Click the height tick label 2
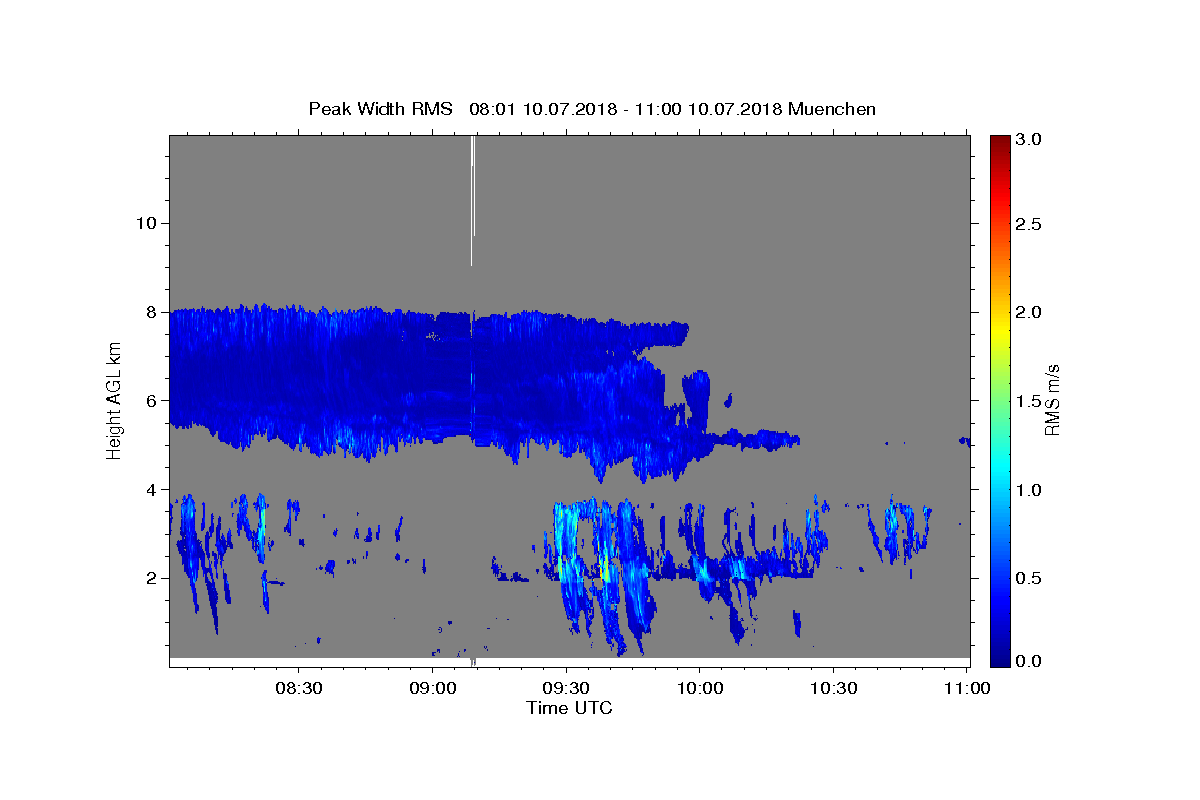Viewport: 1200px width, 800px height. [x=151, y=578]
